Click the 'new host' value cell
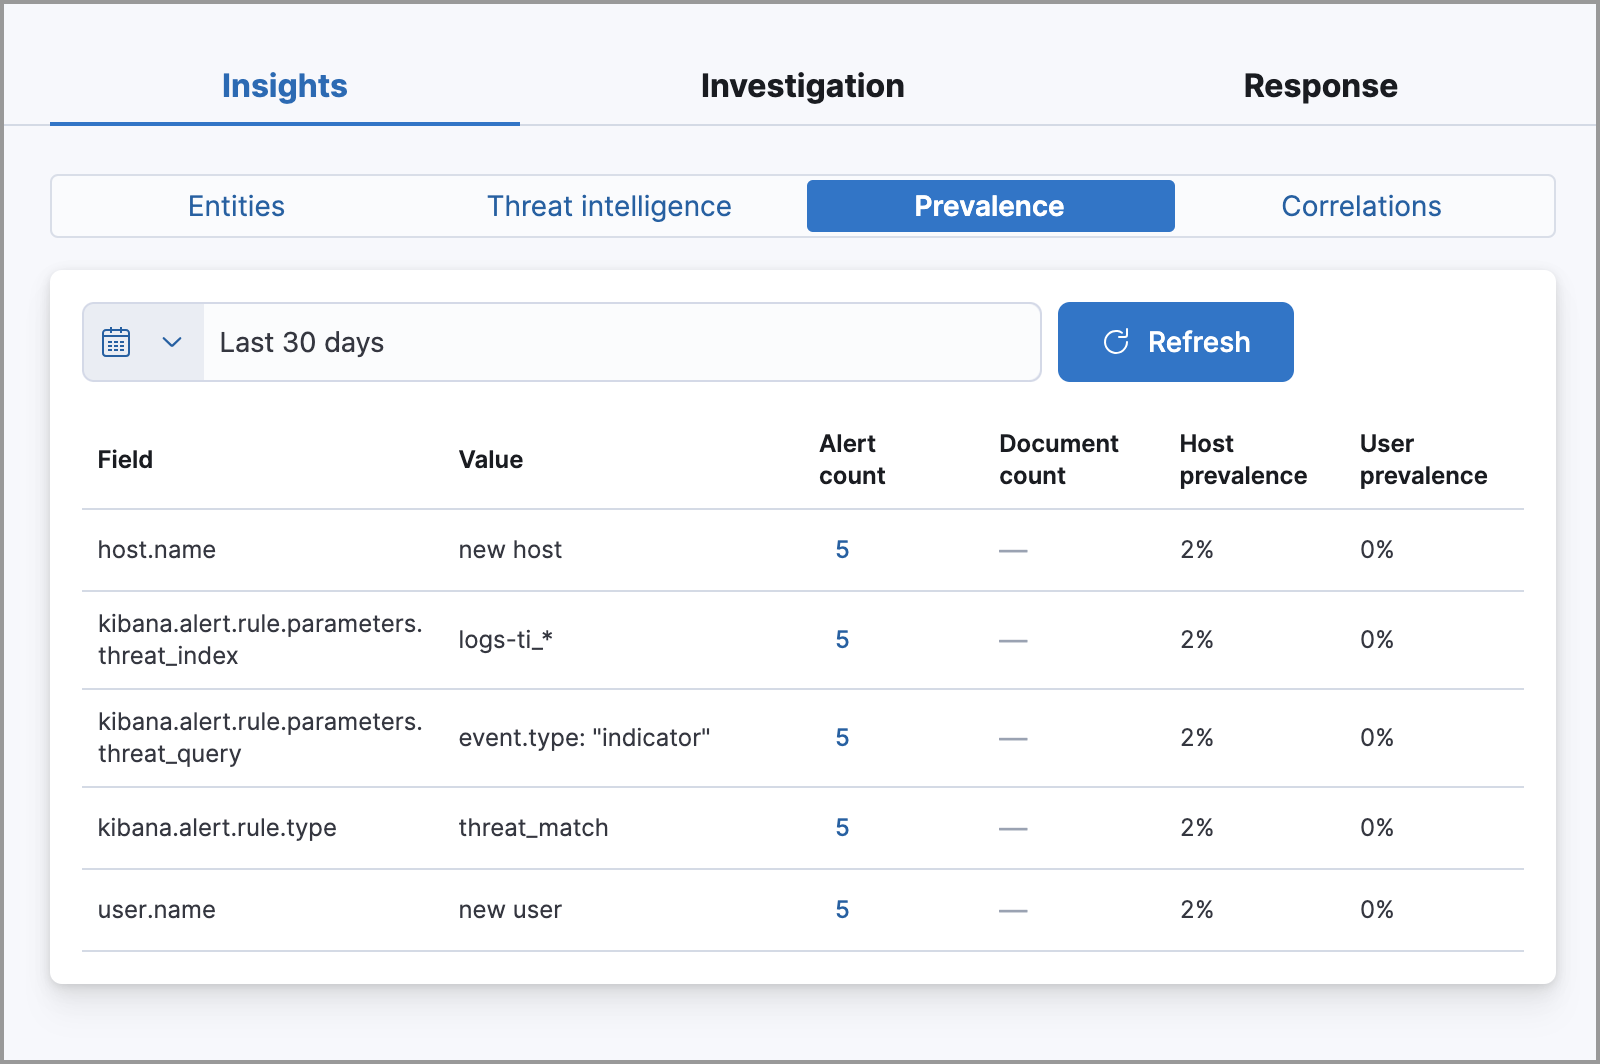Image resolution: width=1600 pixels, height=1064 pixels. tap(510, 550)
